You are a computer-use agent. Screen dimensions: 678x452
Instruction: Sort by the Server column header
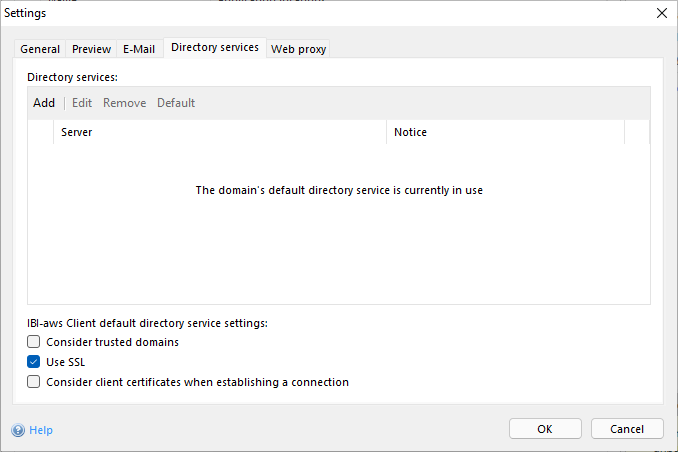tap(220, 132)
